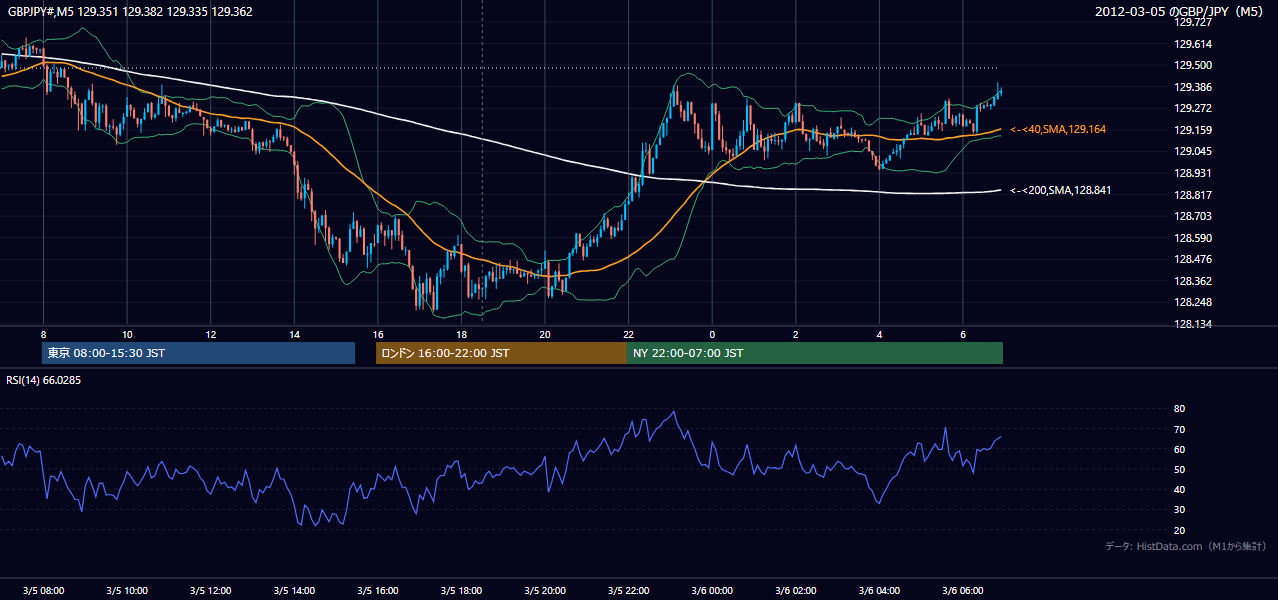Image resolution: width=1278 pixels, height=600 pixels.
Task: Click price axis value 128.590
Action: (1192, 238)
